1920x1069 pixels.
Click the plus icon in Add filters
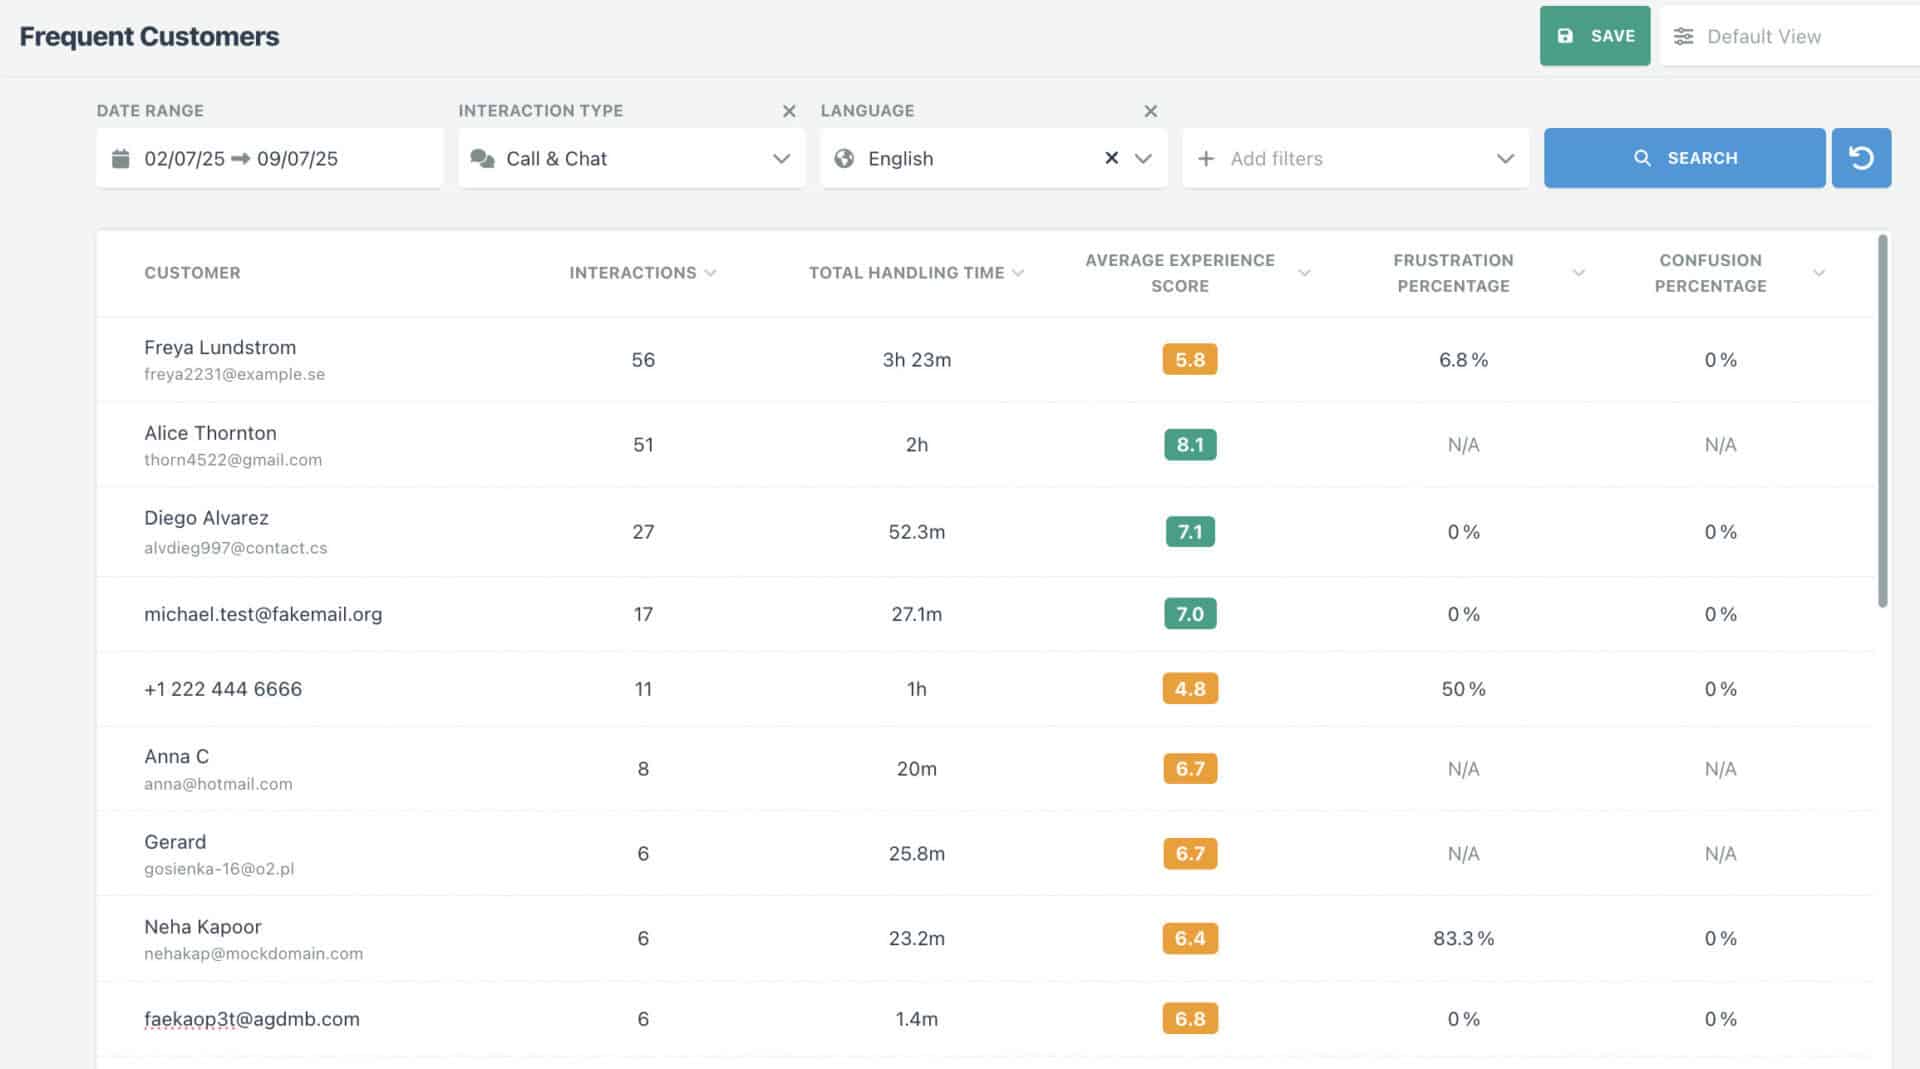(x=1206, y=158)
